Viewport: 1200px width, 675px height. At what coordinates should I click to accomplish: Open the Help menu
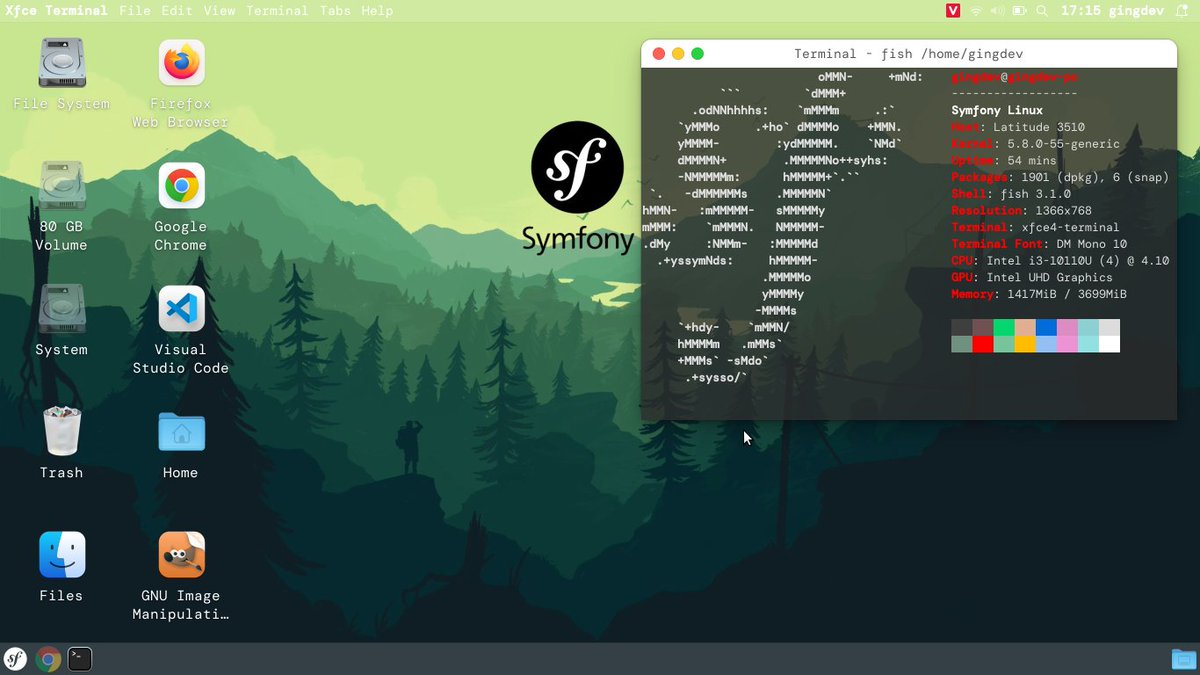pos(377,11)
